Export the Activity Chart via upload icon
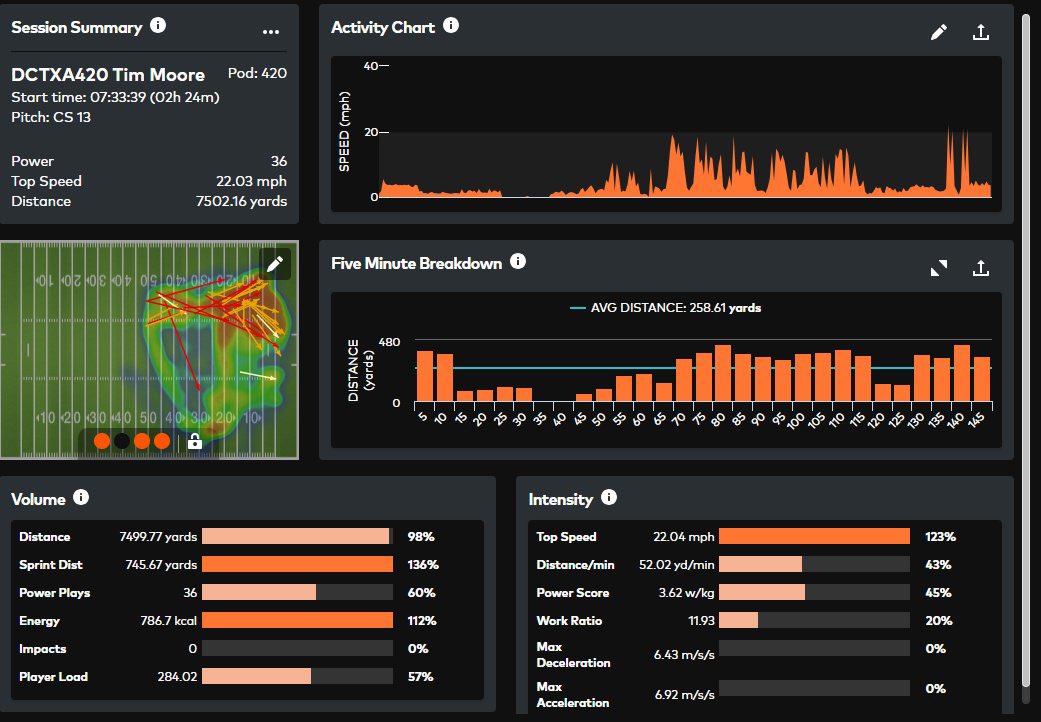The height and width of the screenshot is (722, 1041). pyautogui.click(x=981, y=32)
